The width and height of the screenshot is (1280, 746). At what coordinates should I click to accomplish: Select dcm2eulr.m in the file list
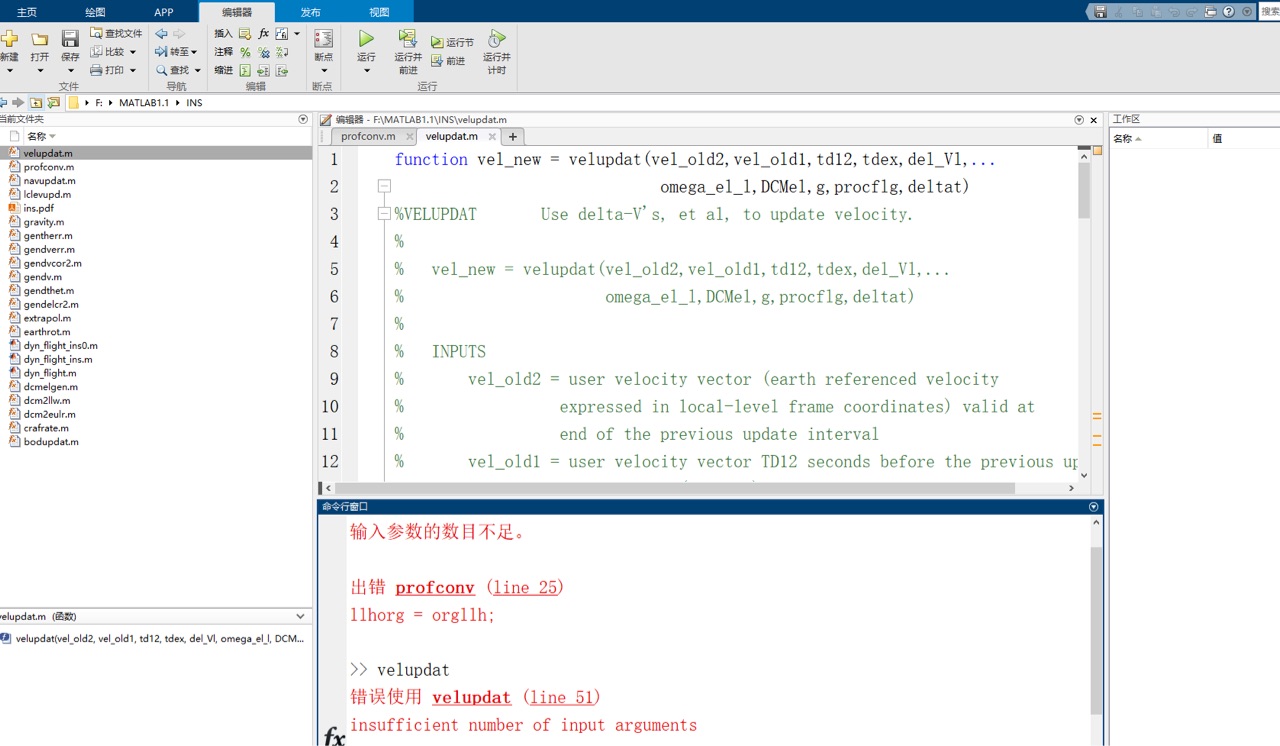(49, 414)
